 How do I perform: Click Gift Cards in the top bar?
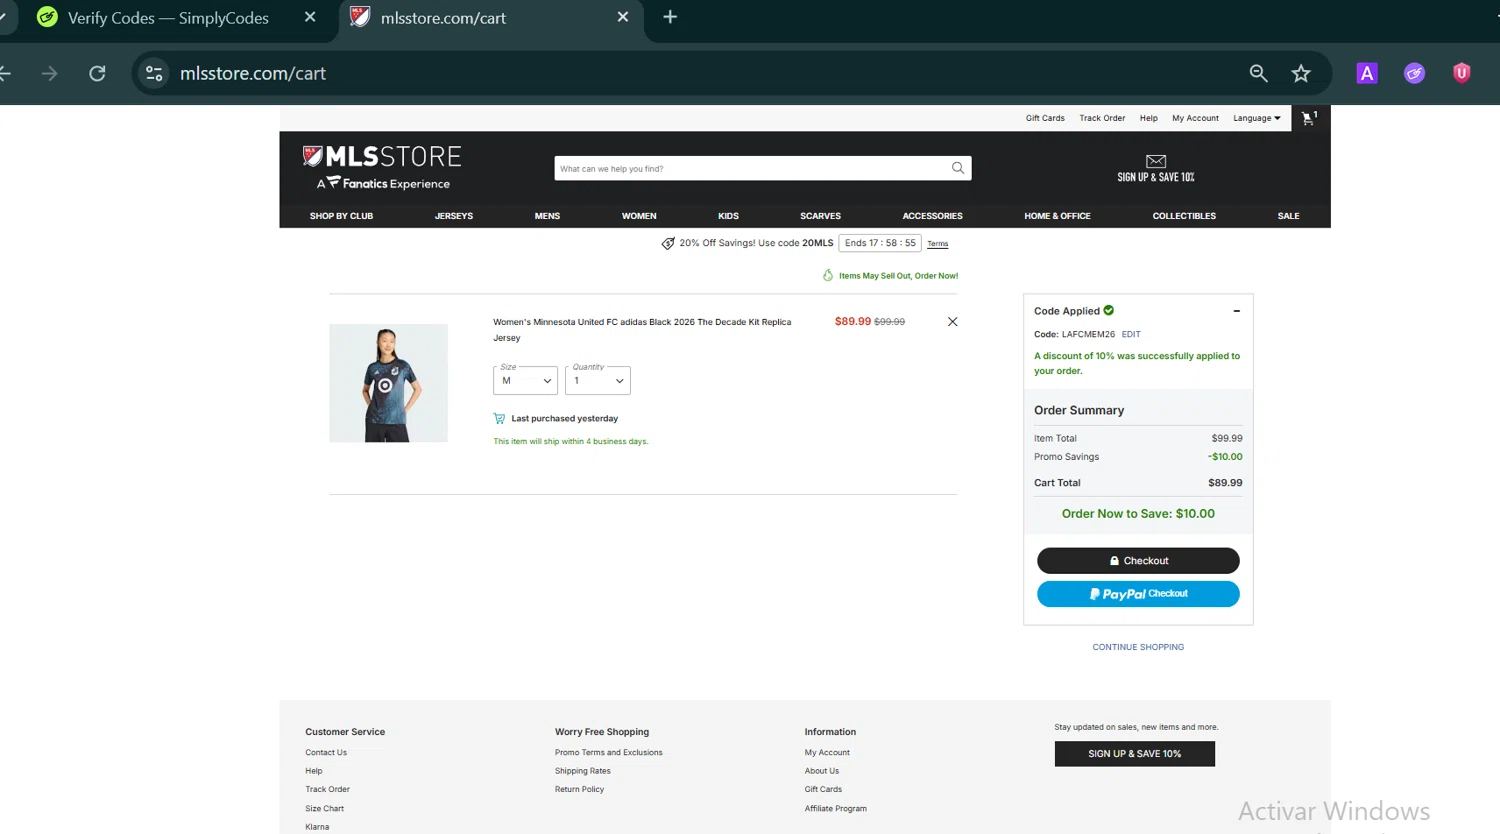(1045, 118)
